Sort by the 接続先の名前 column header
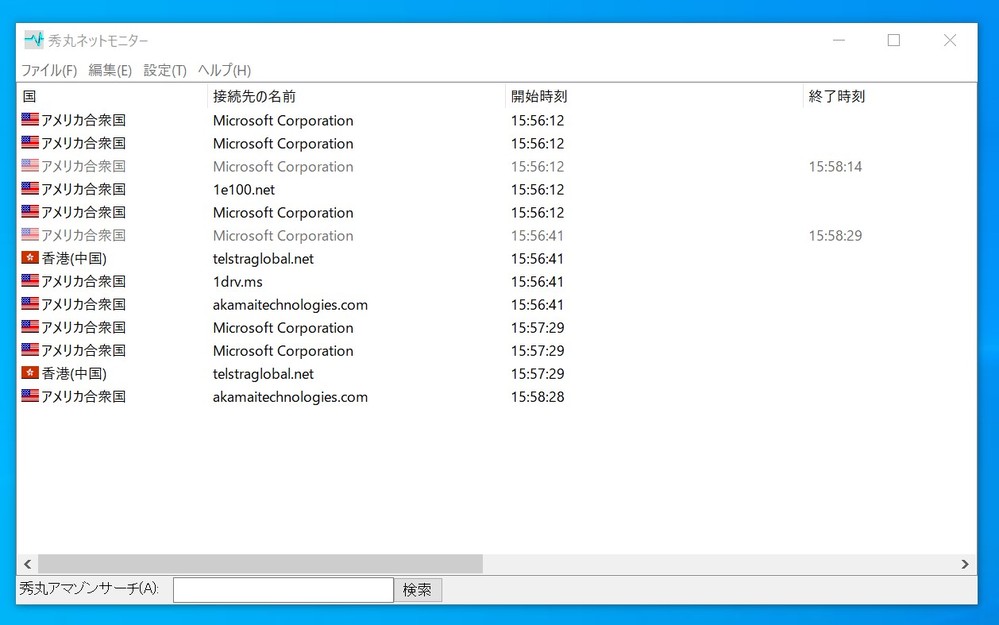This screenshot has width=999, height=625. [x=254, y=96]
